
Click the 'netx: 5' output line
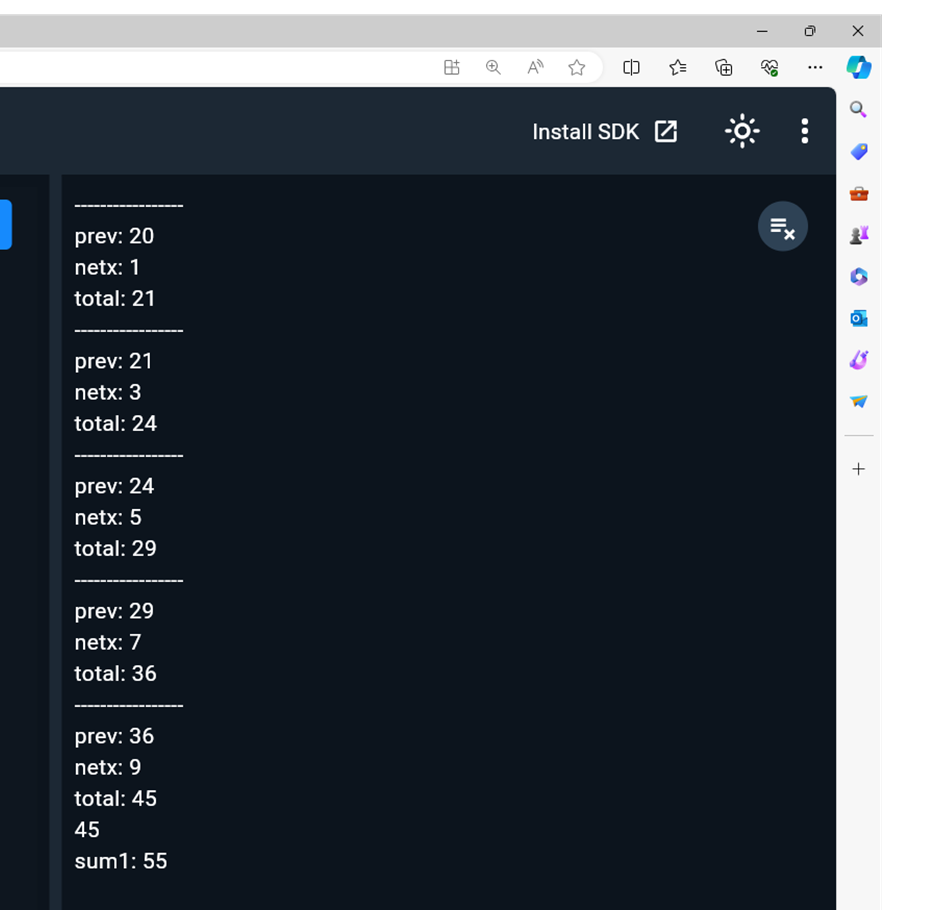[x=107, y=517]
